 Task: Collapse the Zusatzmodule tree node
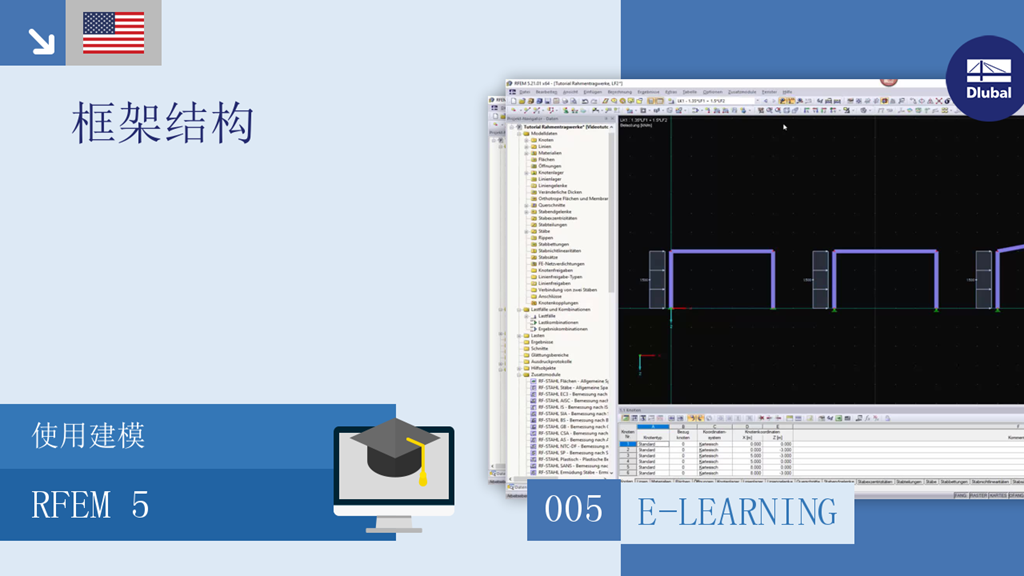[519, 375]
